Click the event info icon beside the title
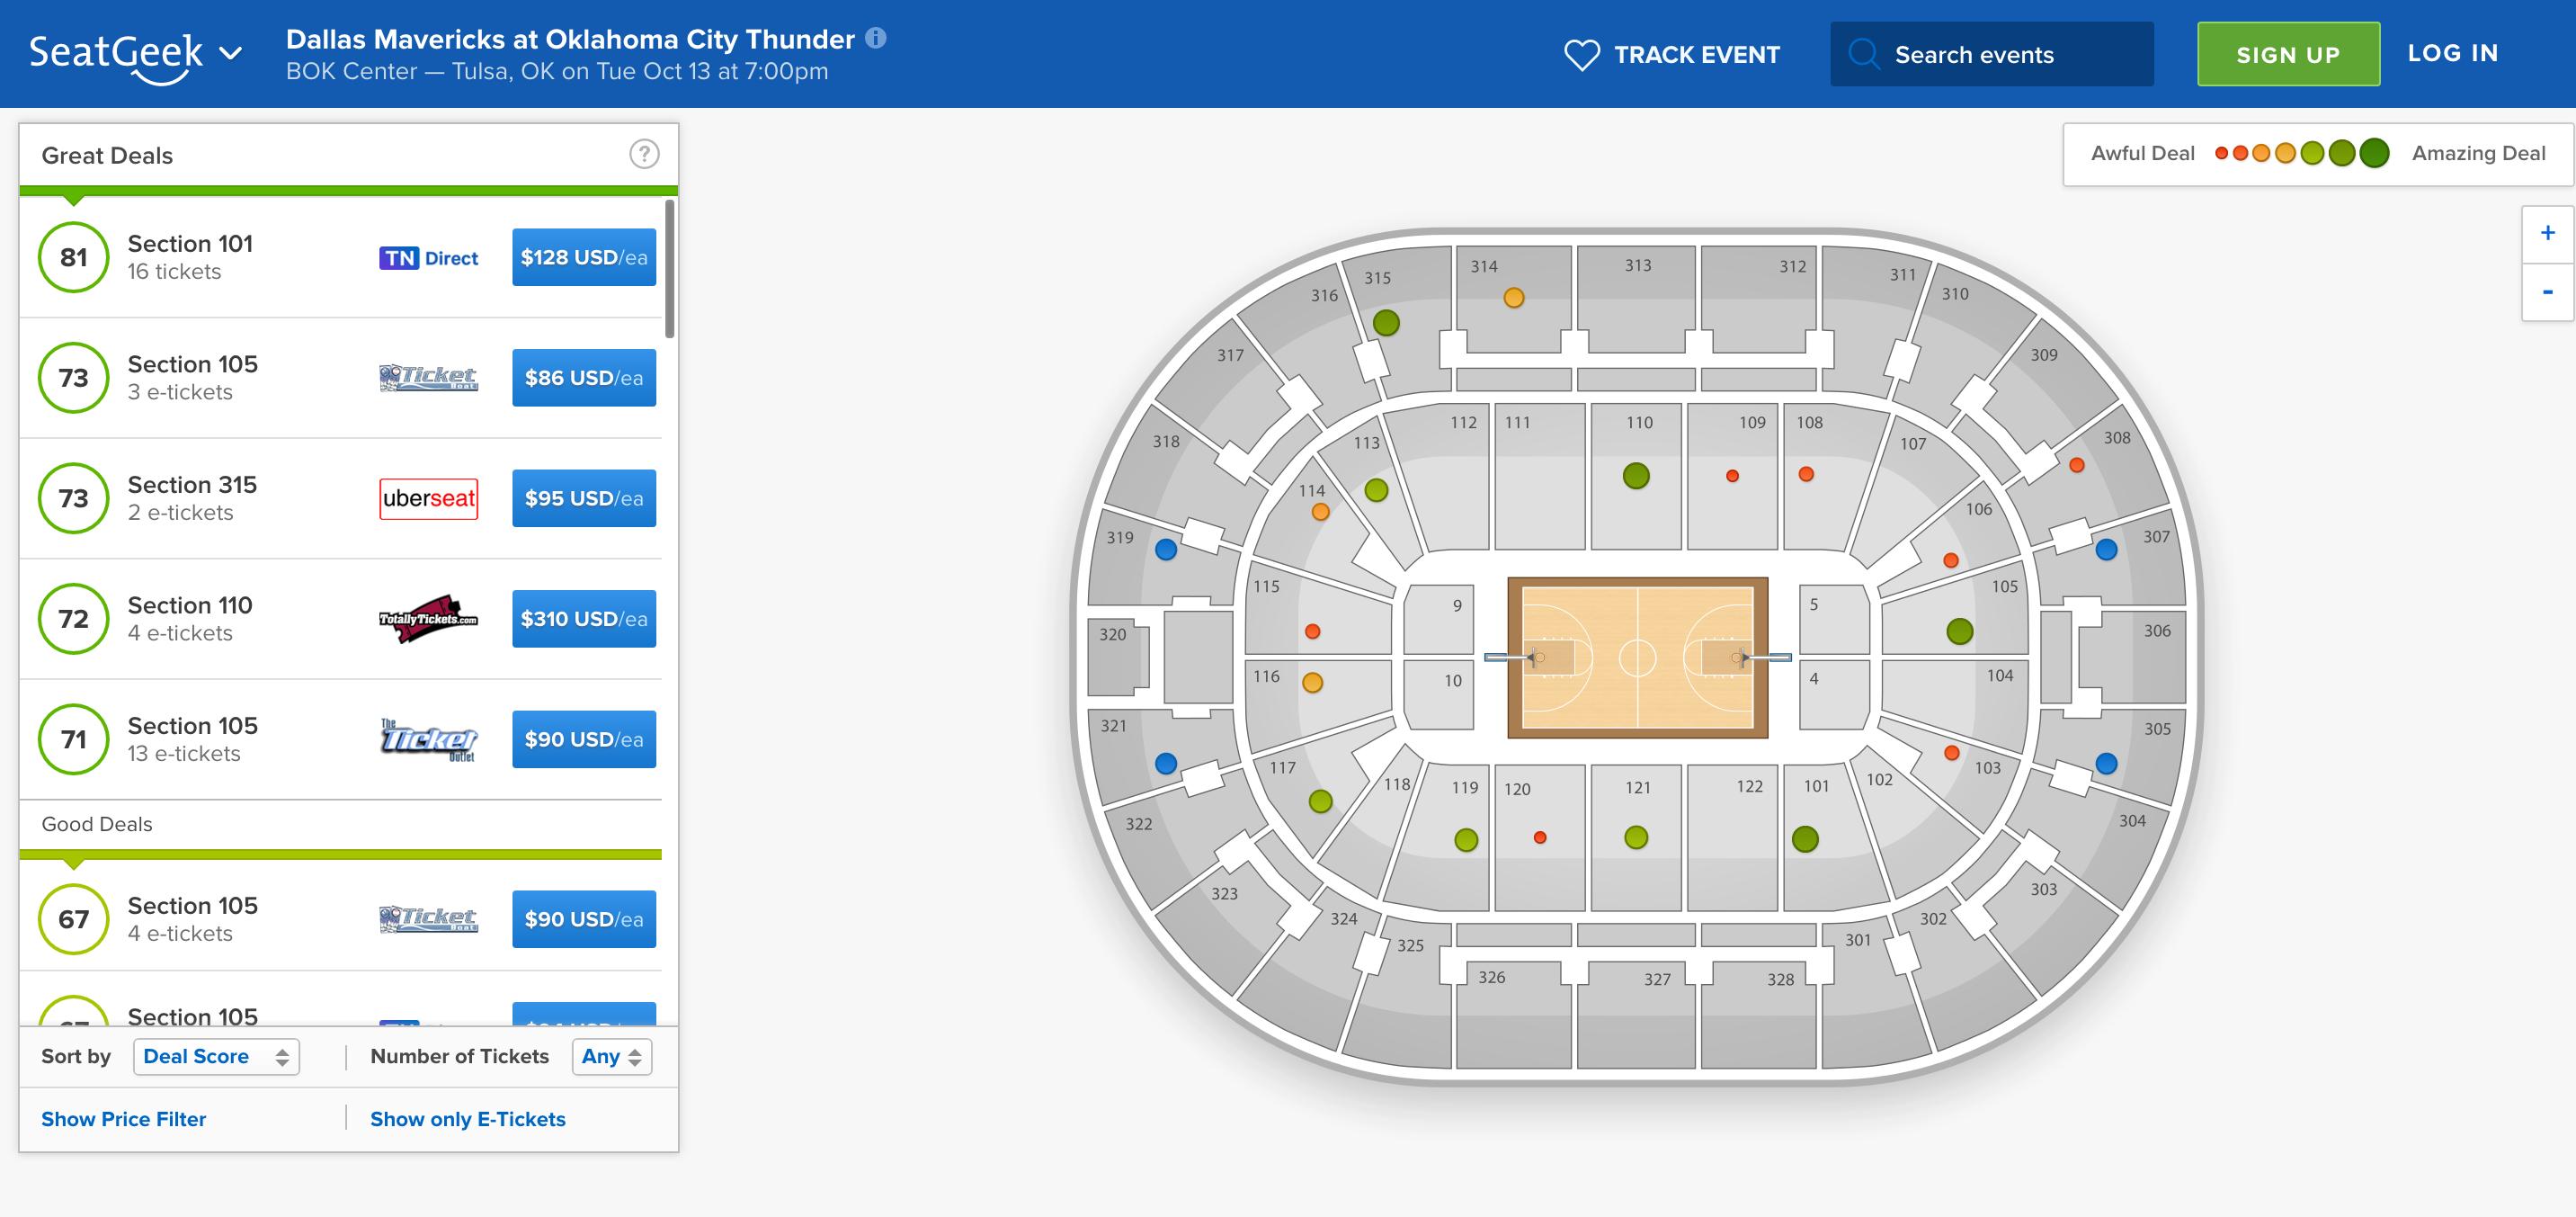This screenshot has height=1217, width=2576. [876, 38]
